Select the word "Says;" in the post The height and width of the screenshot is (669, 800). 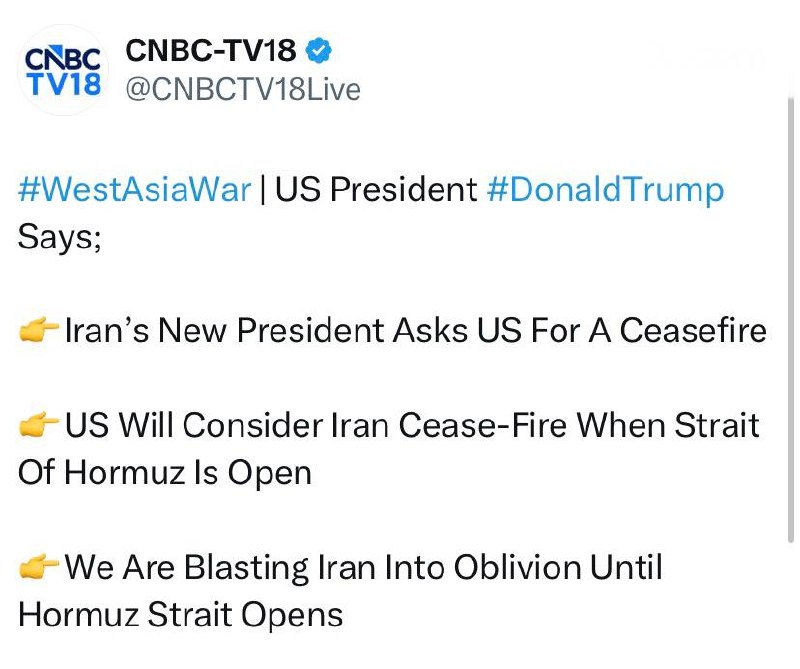(x=60, y=236)
